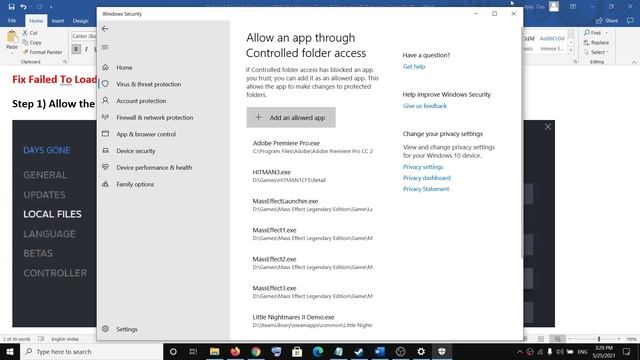Screen dimensions: 640x360
Task: Toggle Bold formatting in Word
Action: [76, 49]
